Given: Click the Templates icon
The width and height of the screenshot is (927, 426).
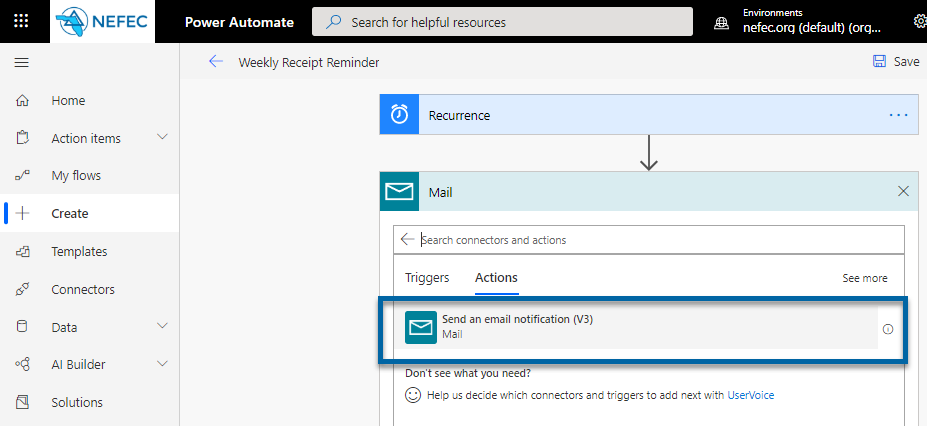Looking at the screenshot, I should [22, 252].
